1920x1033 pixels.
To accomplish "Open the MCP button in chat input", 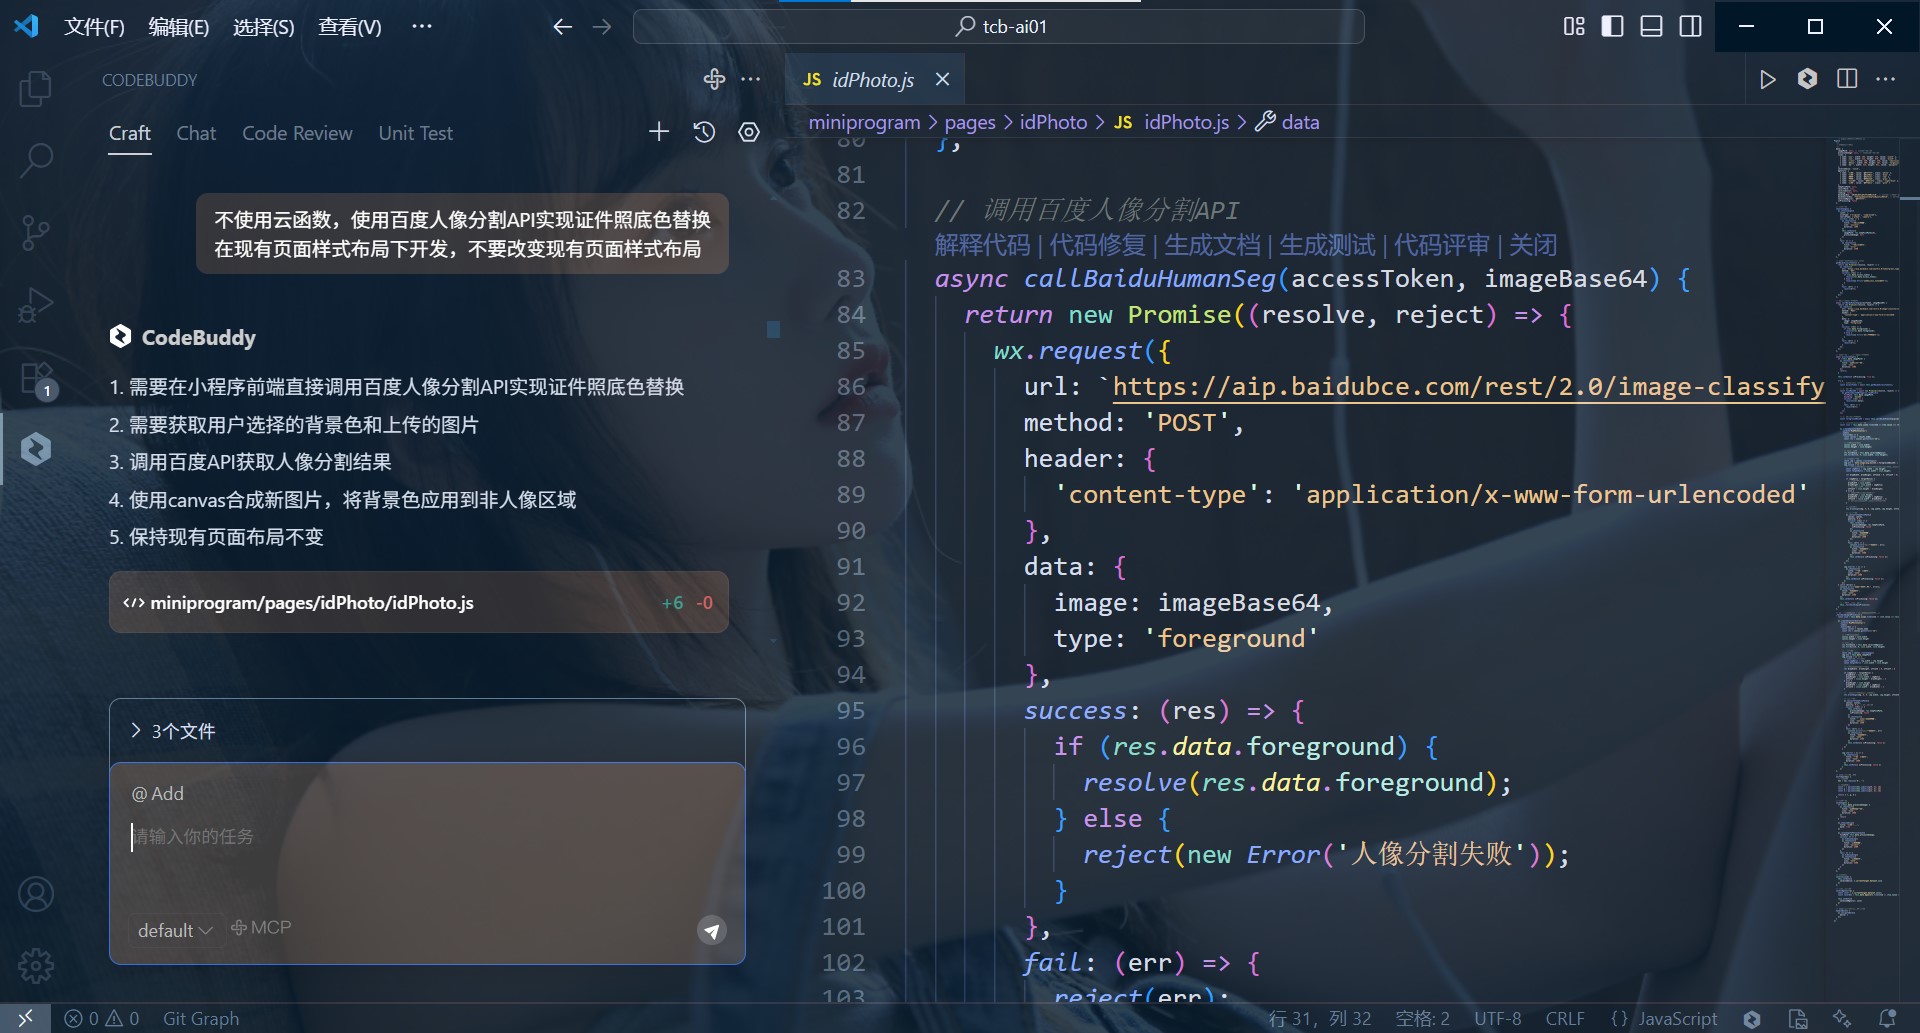I will coord(261,928).
